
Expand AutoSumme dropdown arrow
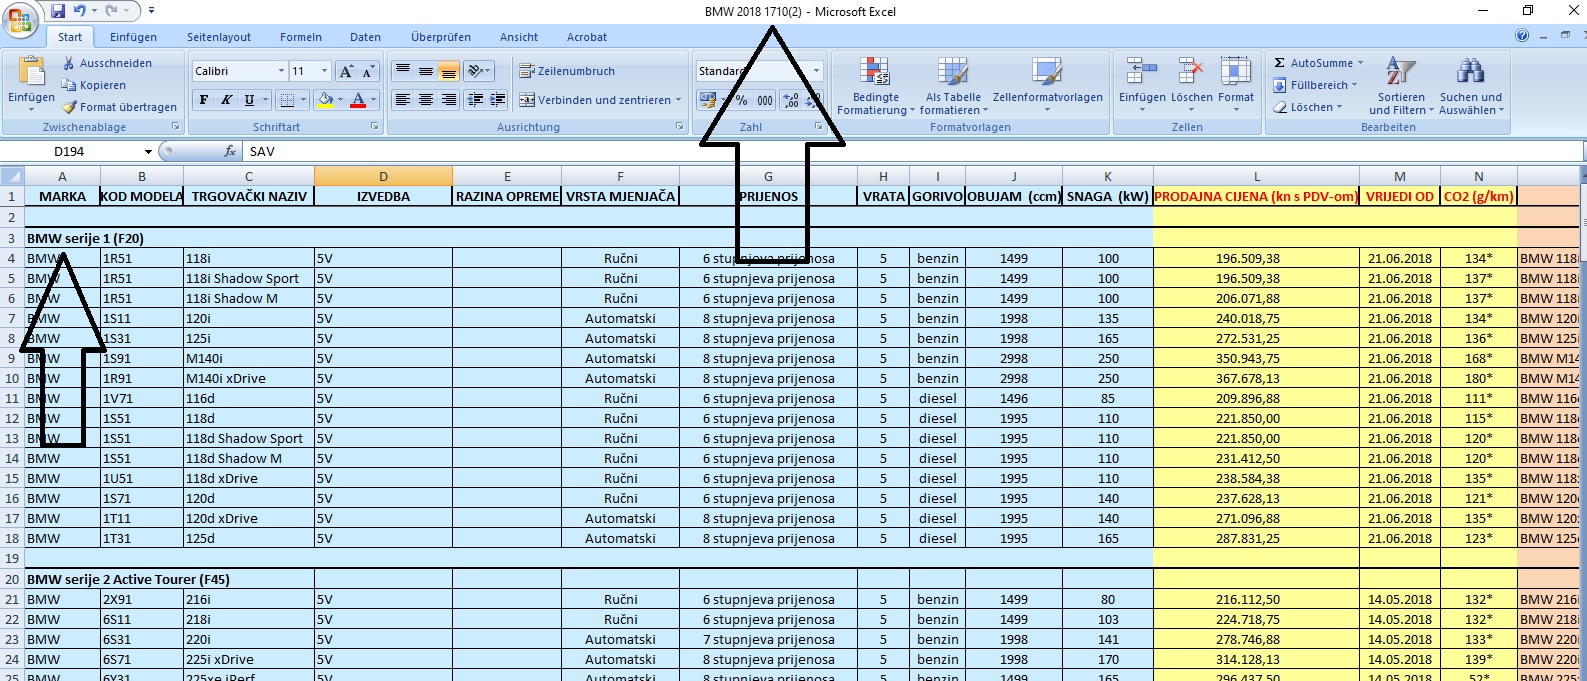[x=1361, y=63]
